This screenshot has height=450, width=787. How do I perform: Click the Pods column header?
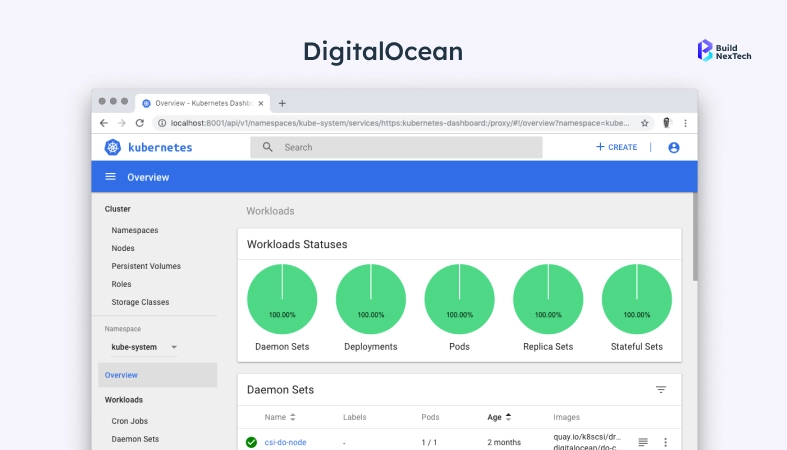click(430, 417)
